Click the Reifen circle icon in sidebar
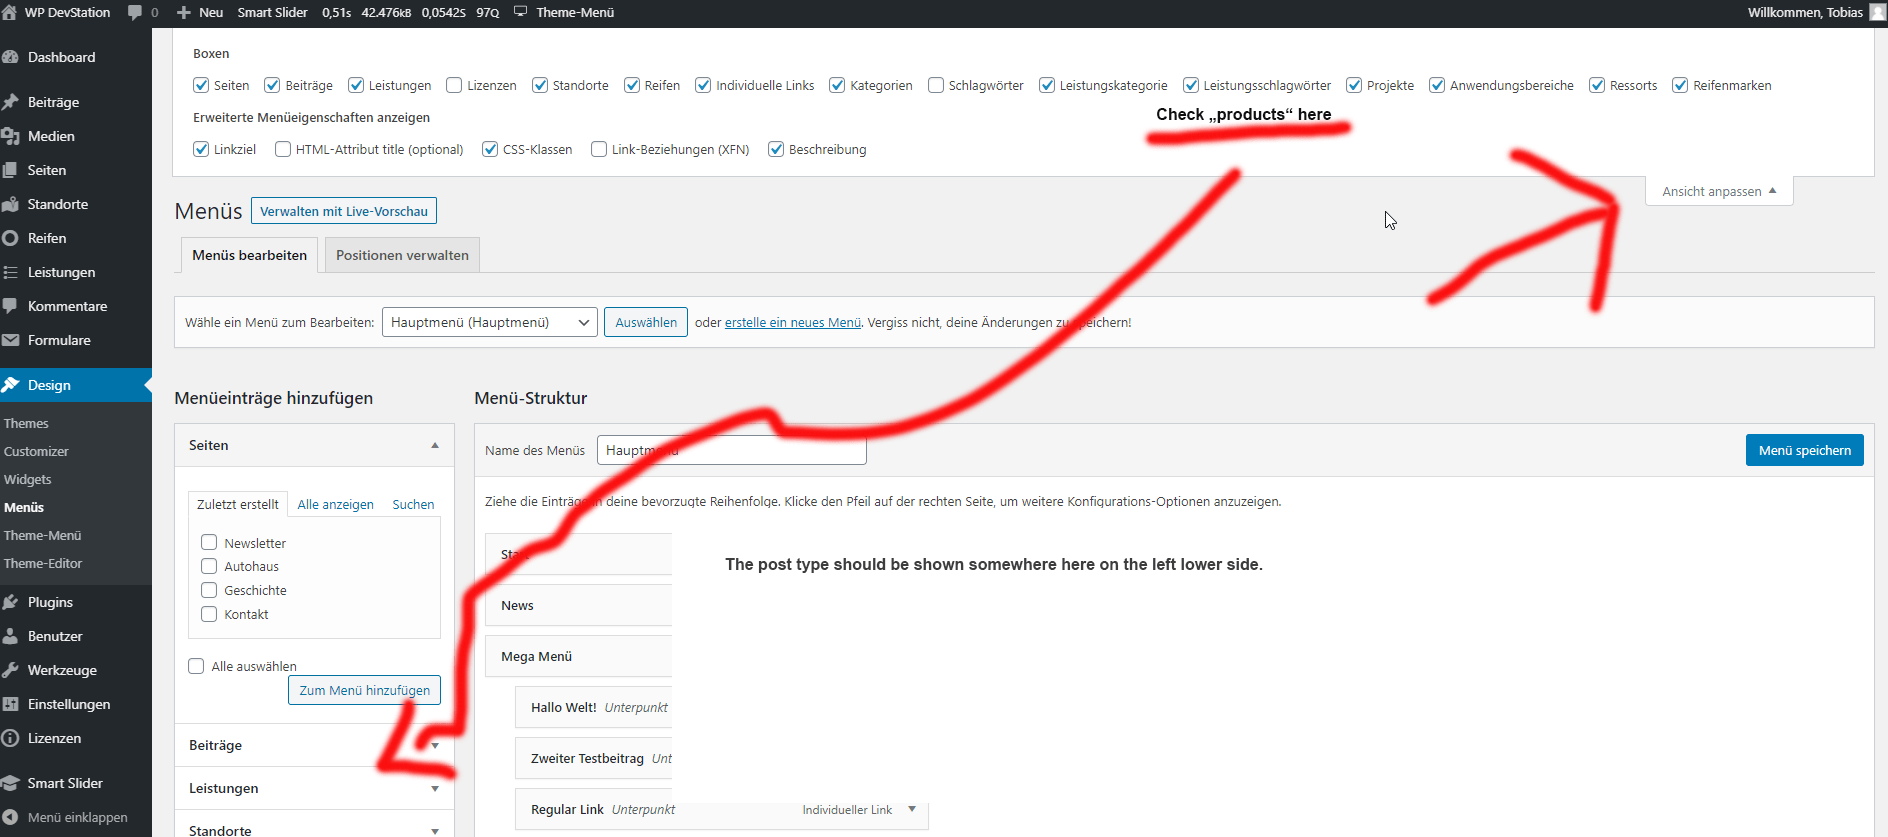The height and width of the screenshot is (837, 1888). pos(10,238)
